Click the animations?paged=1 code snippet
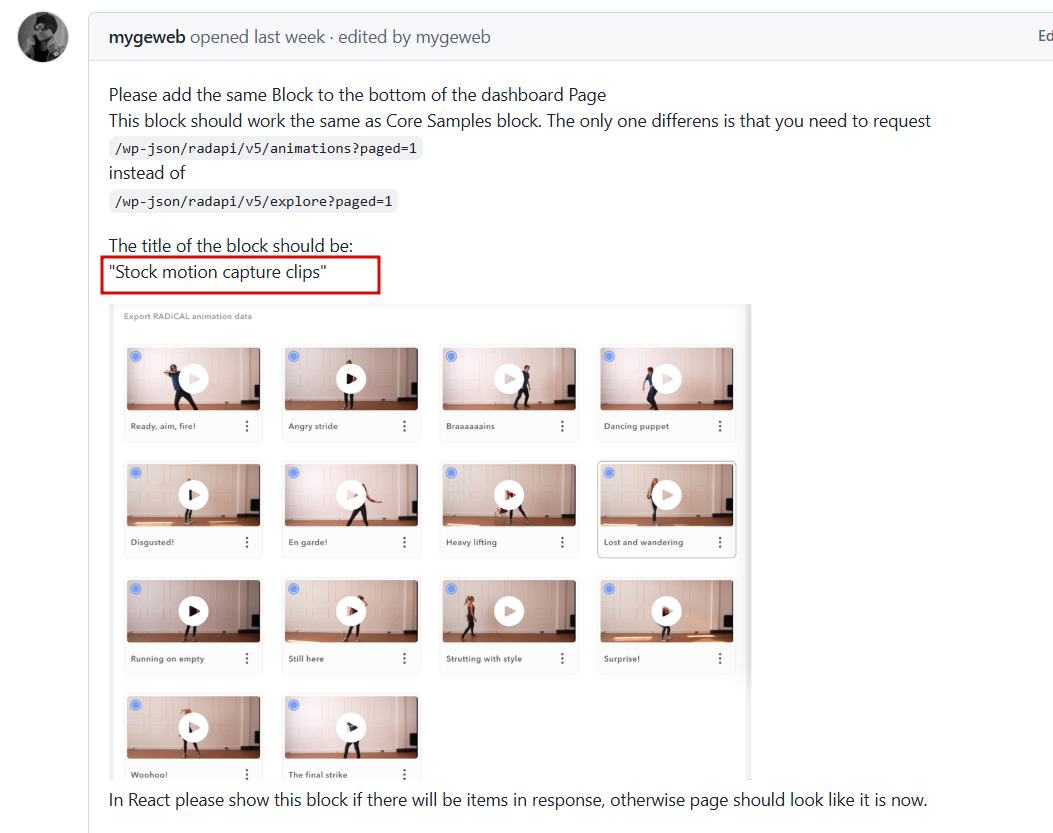Screen dimensions: 1053x833 pos(266,148)
